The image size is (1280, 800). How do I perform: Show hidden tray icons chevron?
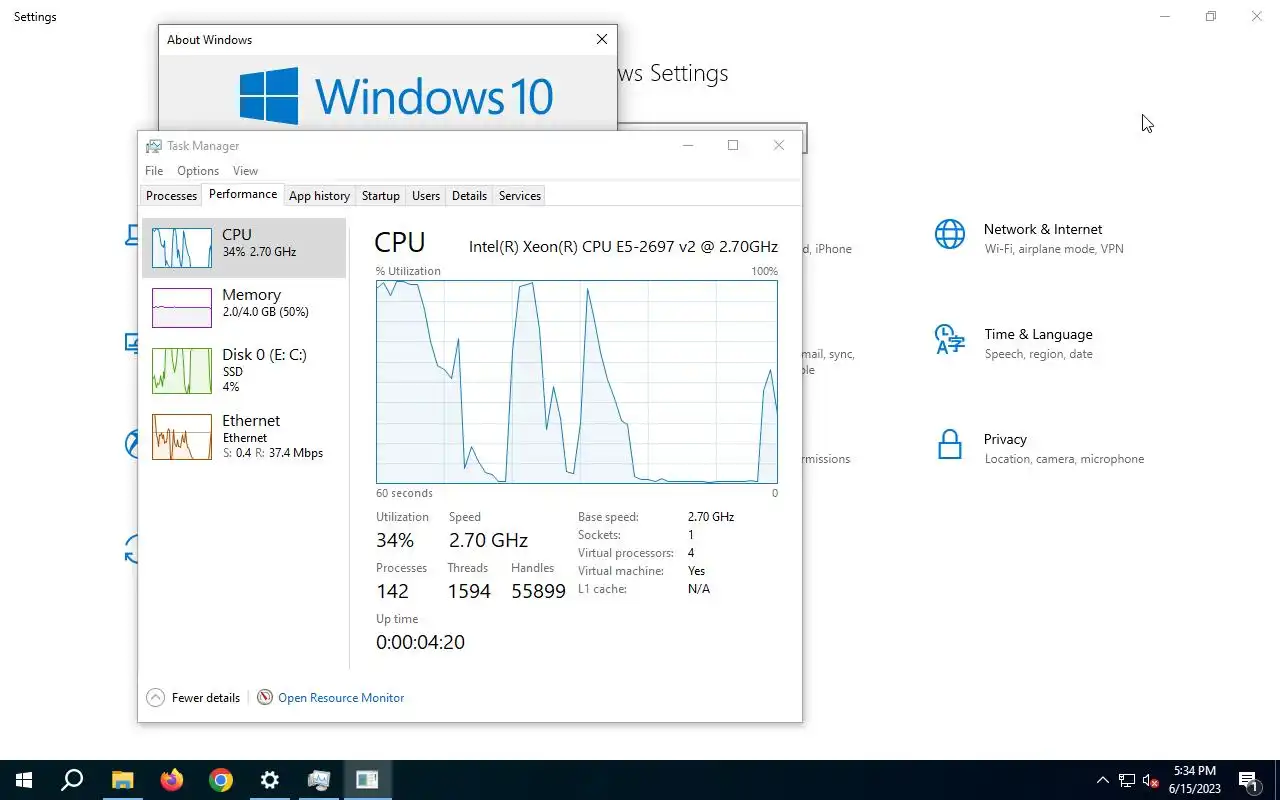click(1103, 780)
